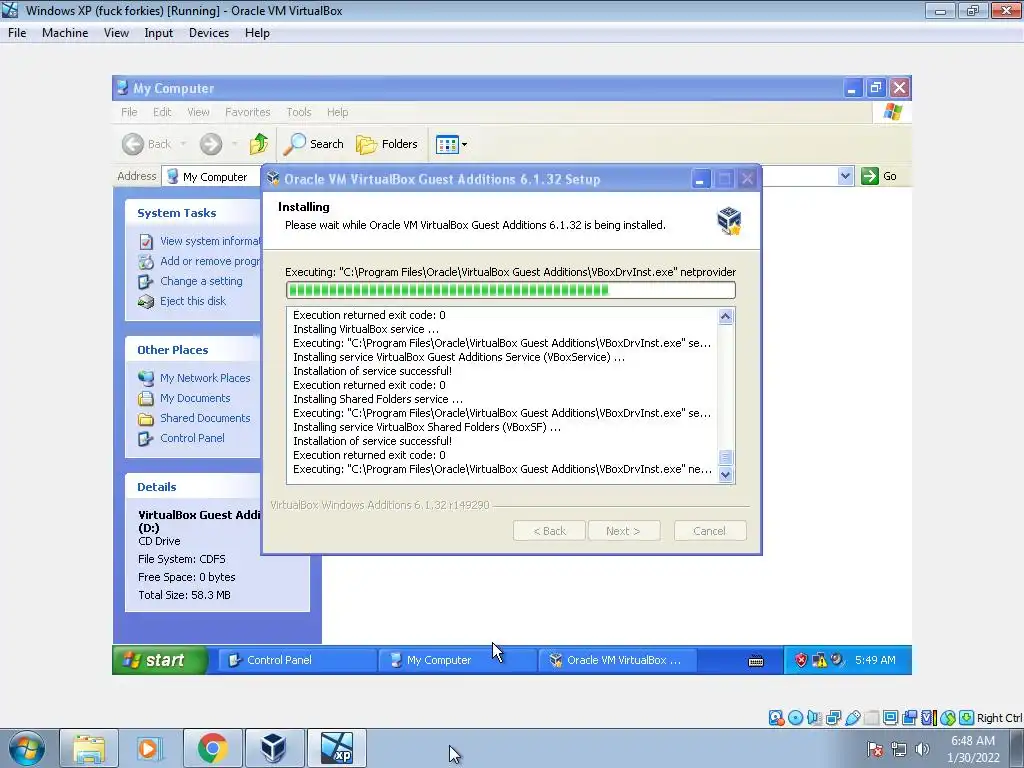Open the Forward history dropdown arrow
Screen dimensions: 1024x768
pyautogui.click(x=234, y=144)
